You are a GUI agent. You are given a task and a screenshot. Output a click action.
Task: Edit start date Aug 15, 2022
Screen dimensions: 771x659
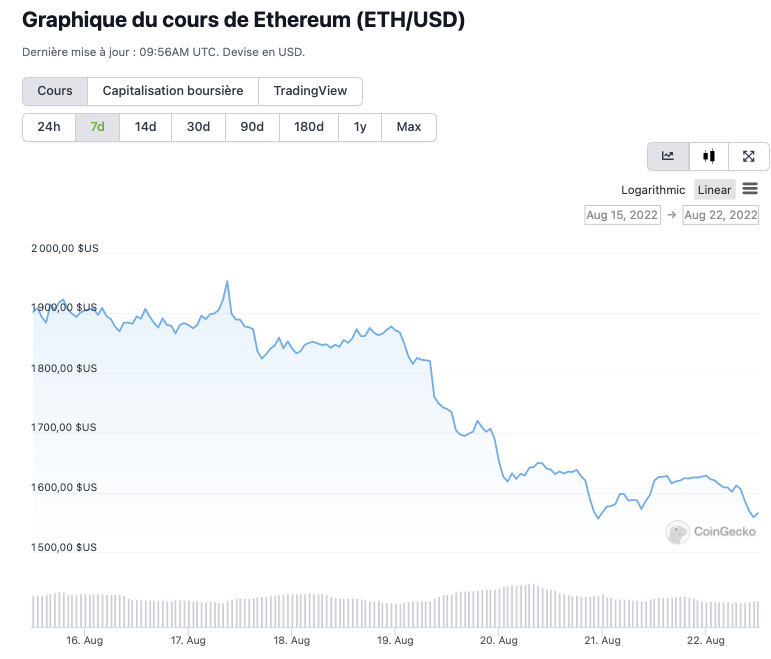pos(622,214)
